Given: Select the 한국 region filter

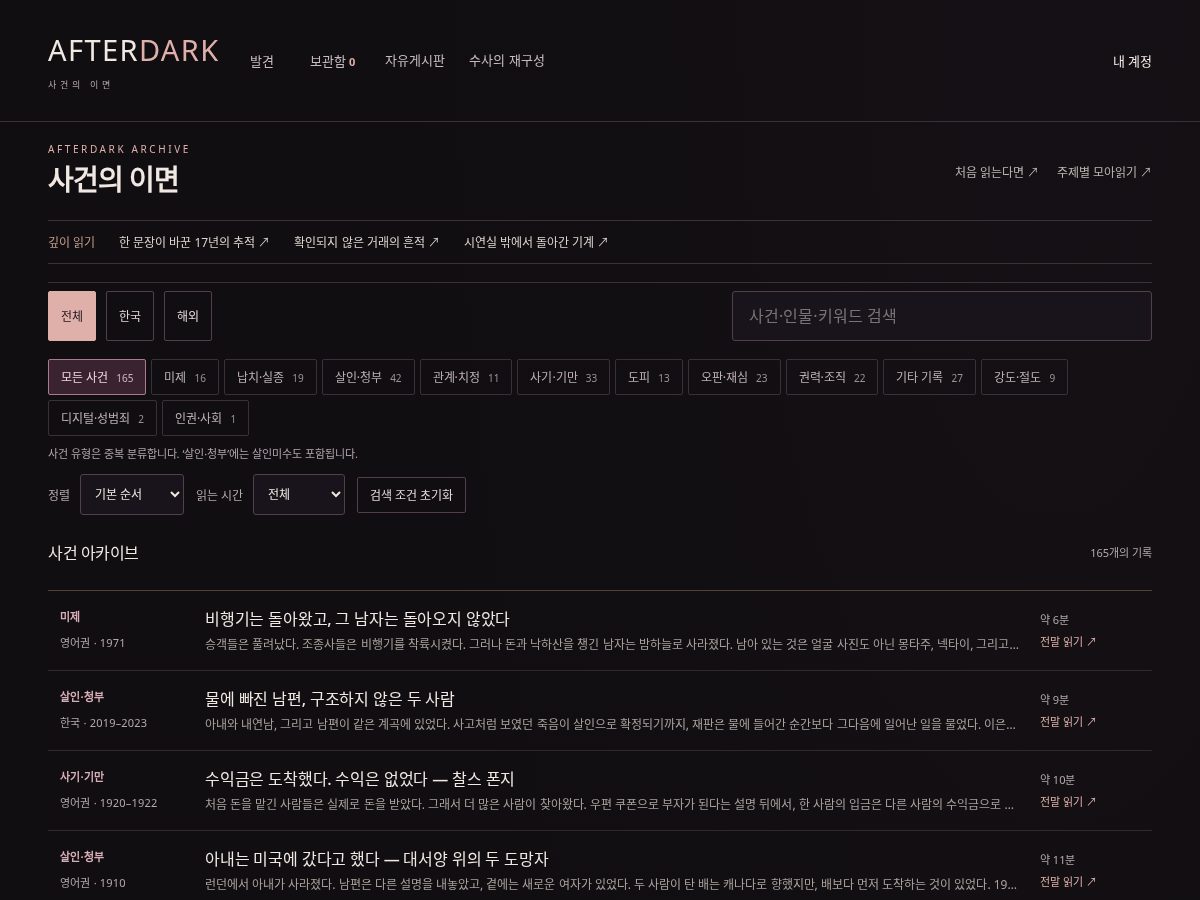Looking at the screenshot, I should [130, 316].
